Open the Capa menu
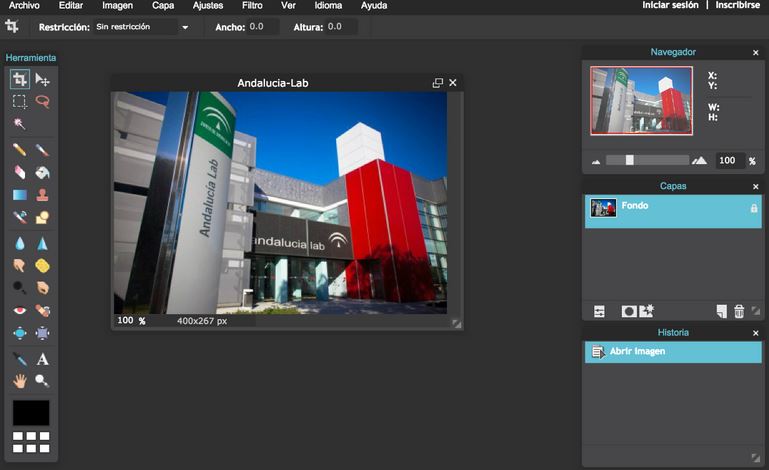Image resolution: width=769 pixels, height=470 pixels. click(163, 5)
